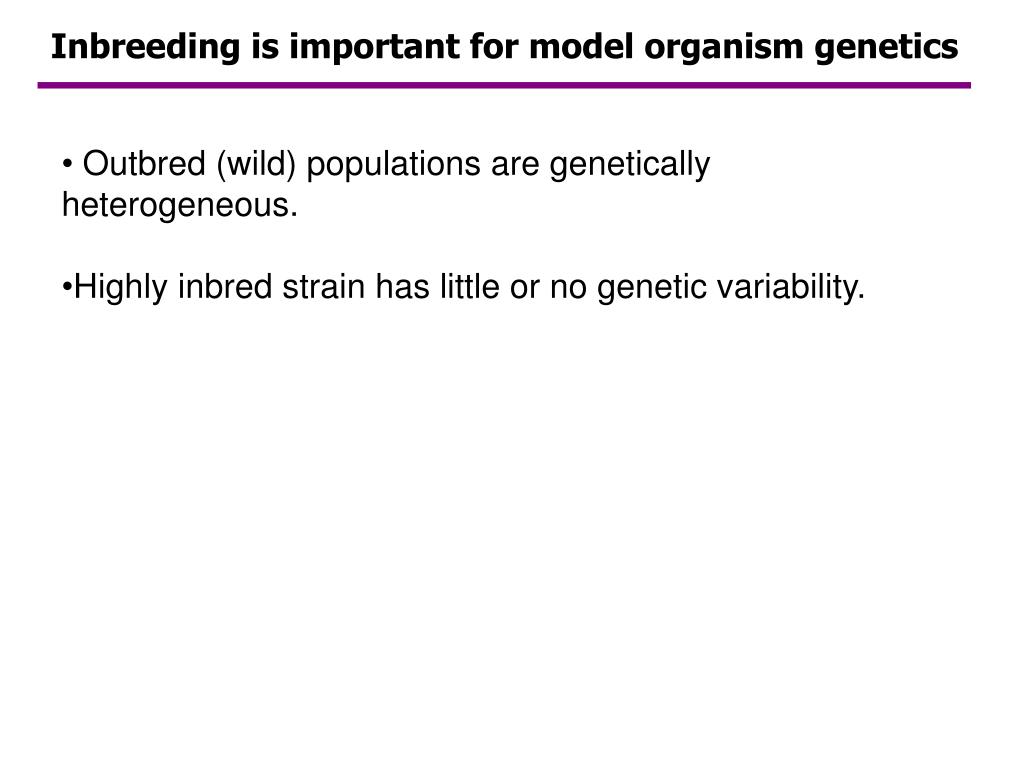The height and width of the screenshot is (768, 1024).
Task: Click the purple horizontal divider line
Action: [x=504, y=85]
